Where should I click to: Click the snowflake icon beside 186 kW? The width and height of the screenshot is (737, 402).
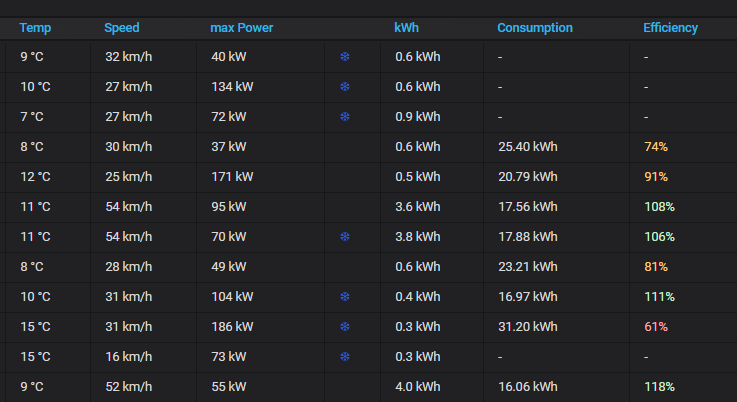(x=345, y=327)
